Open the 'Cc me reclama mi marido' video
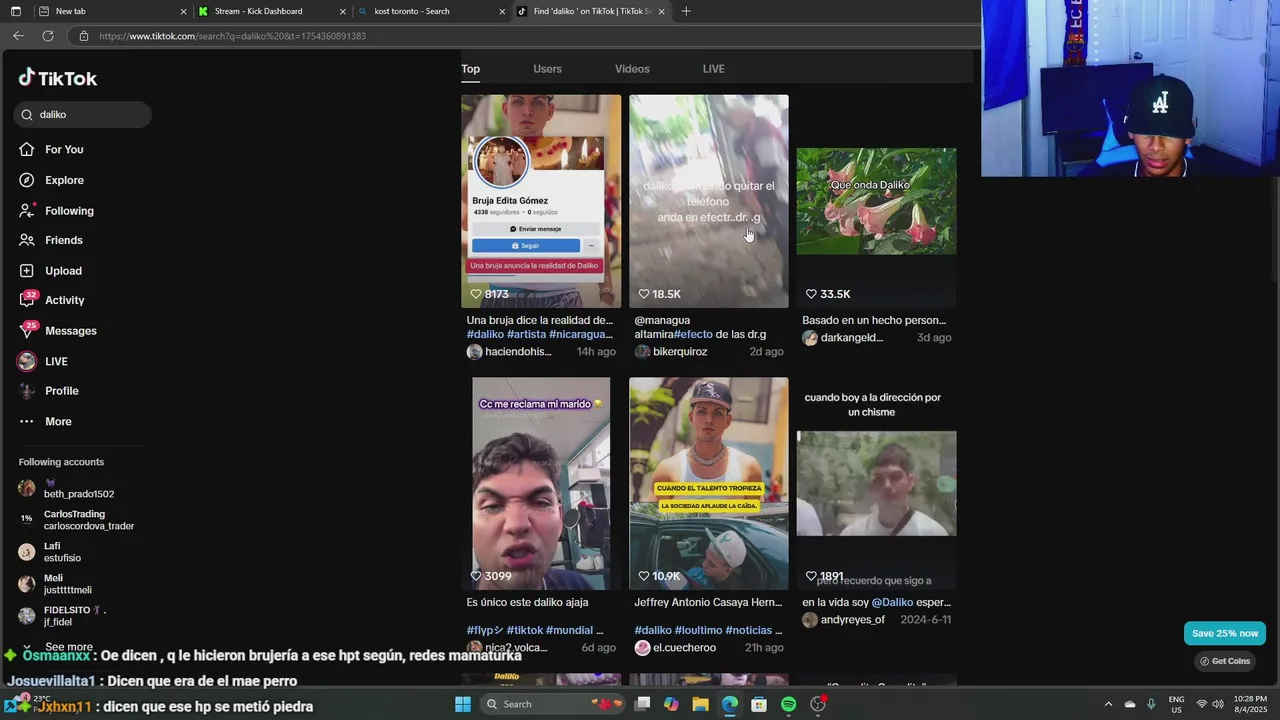This screenshot has width=1280, height=720. coord(541,483)
